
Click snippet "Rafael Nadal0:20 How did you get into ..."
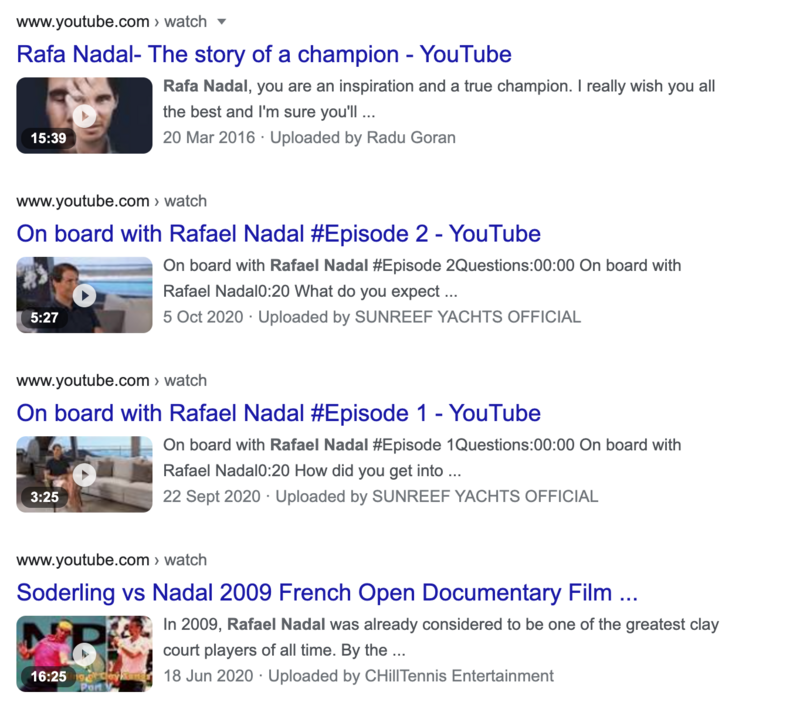coord(312,471)
